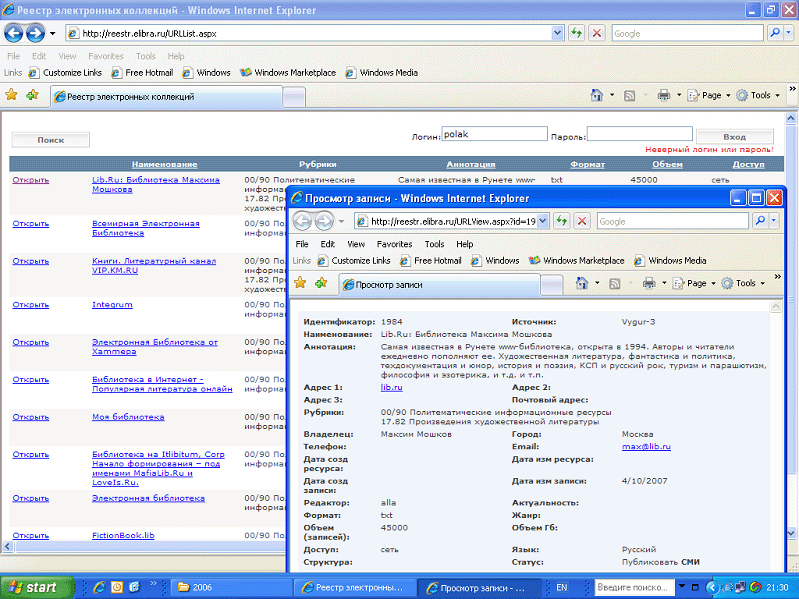This screenshot has height=599, width=799.
Task: Click the Windows Start button
Action: (32, 587)
